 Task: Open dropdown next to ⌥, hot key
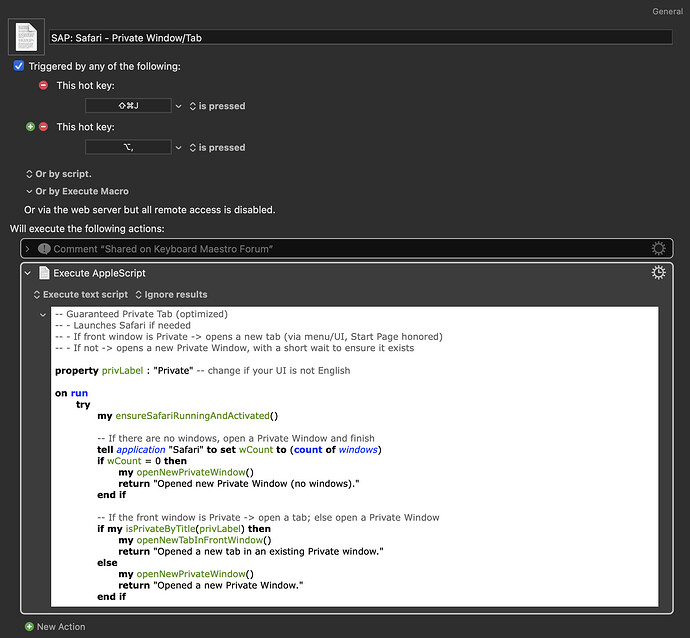click(x=178, y=147)
